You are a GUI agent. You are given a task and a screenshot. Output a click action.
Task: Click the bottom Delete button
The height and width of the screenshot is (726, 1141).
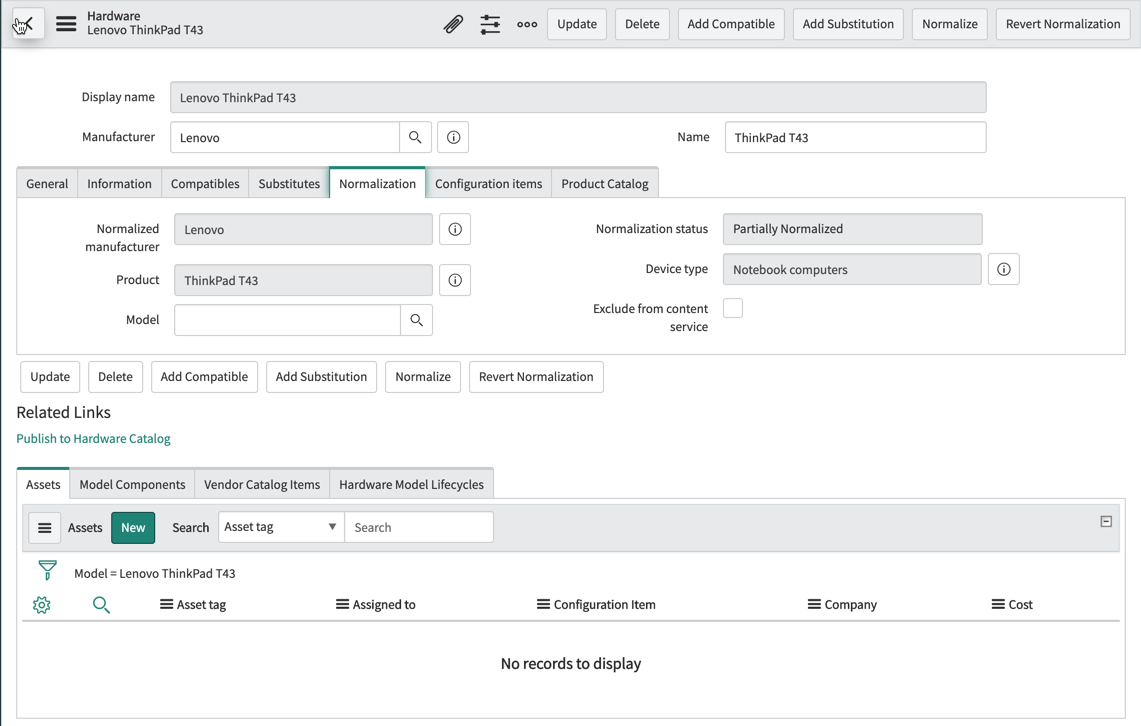[x=116, y=377]
